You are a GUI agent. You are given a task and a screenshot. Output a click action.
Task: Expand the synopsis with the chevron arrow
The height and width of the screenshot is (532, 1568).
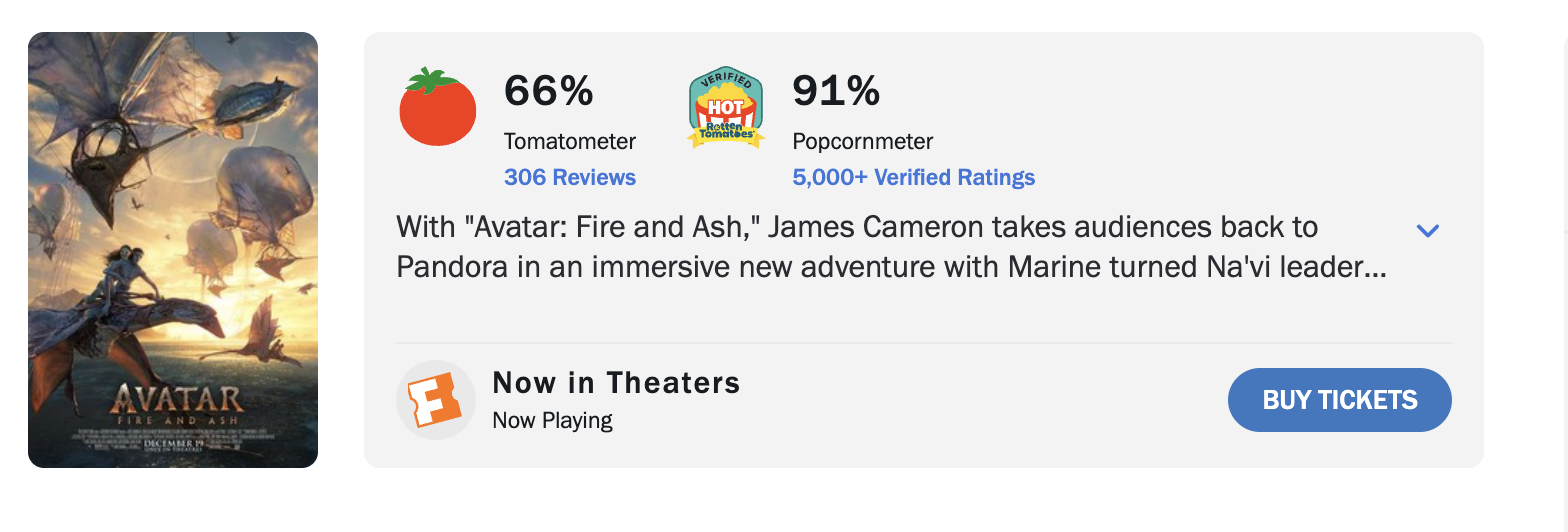click(x=1427, y=231)
